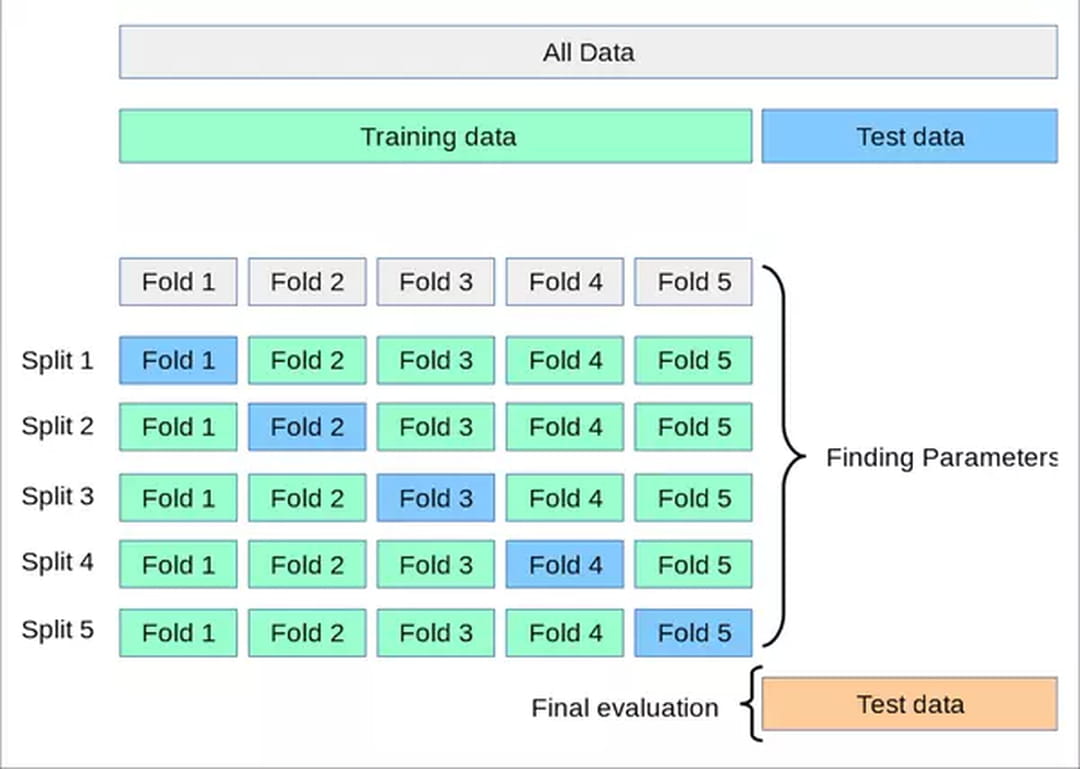Click the blue Fold 3 in Split 3
Viewport: 1080px width, 769px height.
pyautogui.click(x=436, y=498)
